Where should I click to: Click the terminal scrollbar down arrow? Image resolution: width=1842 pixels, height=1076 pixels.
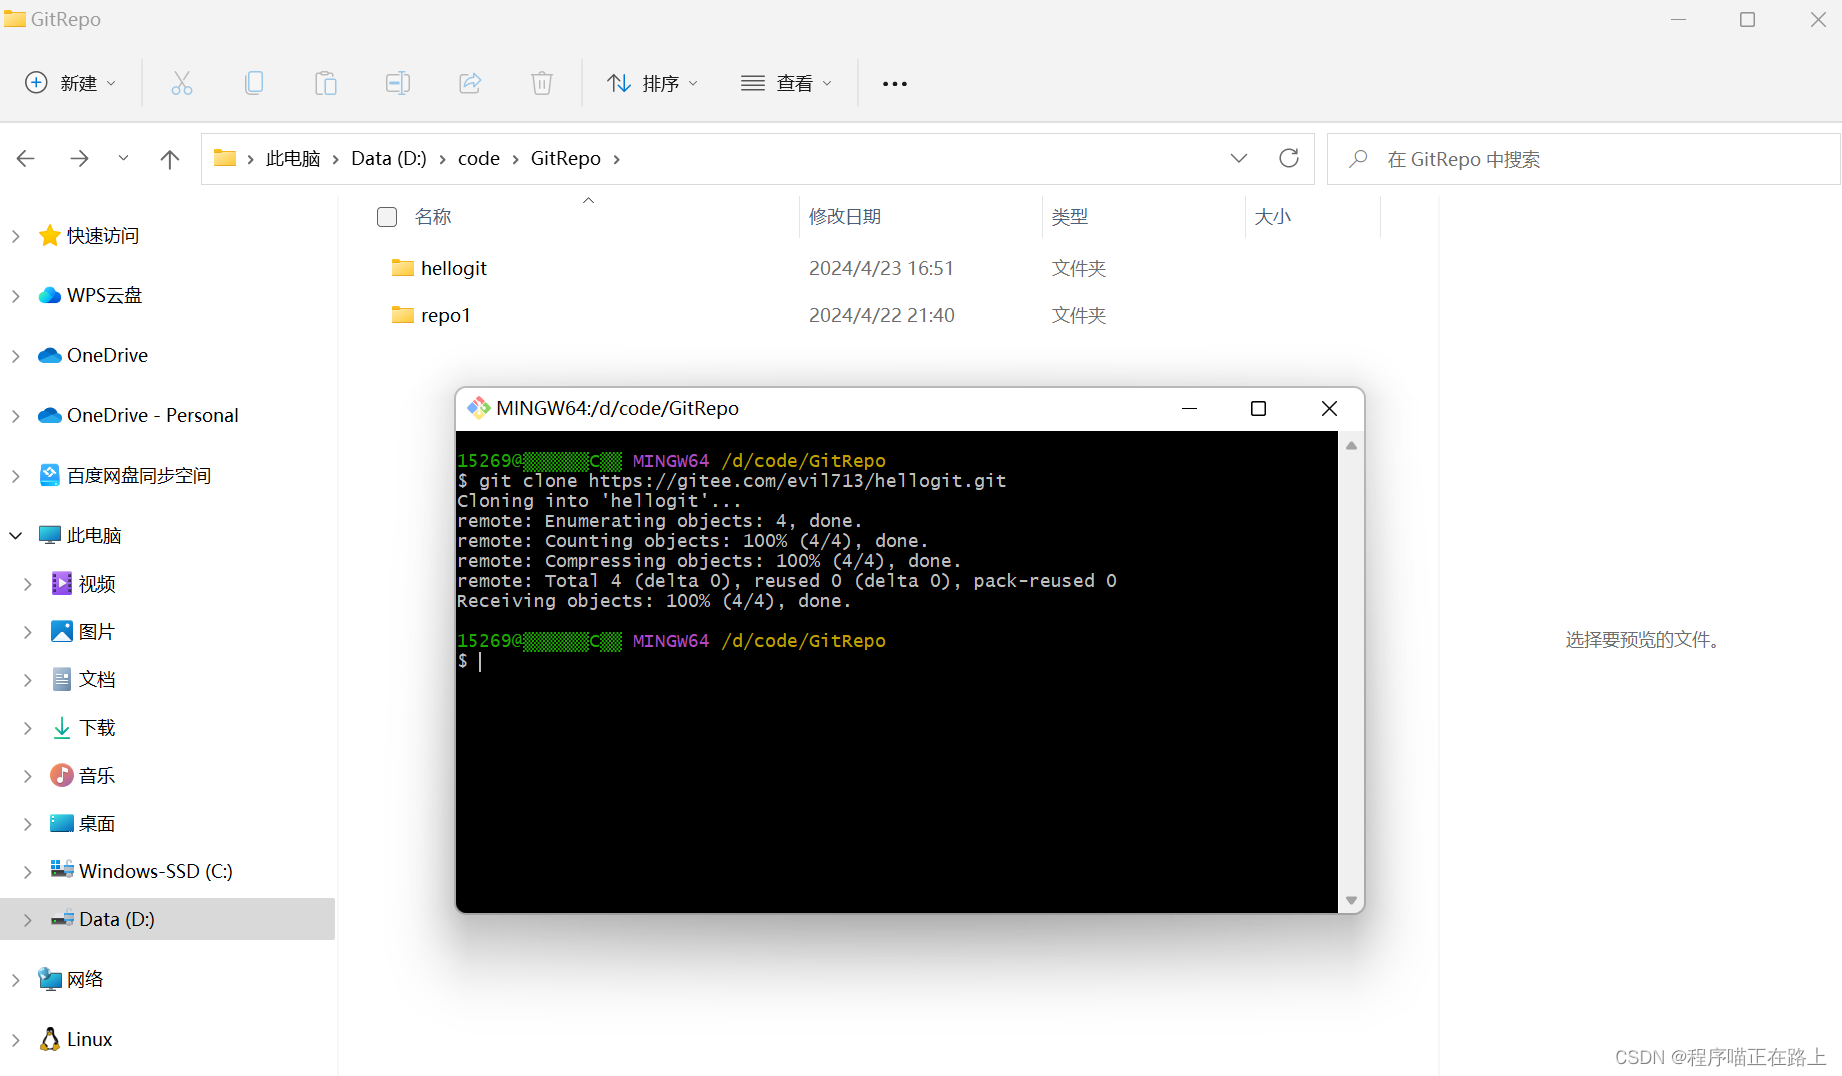1351,900
